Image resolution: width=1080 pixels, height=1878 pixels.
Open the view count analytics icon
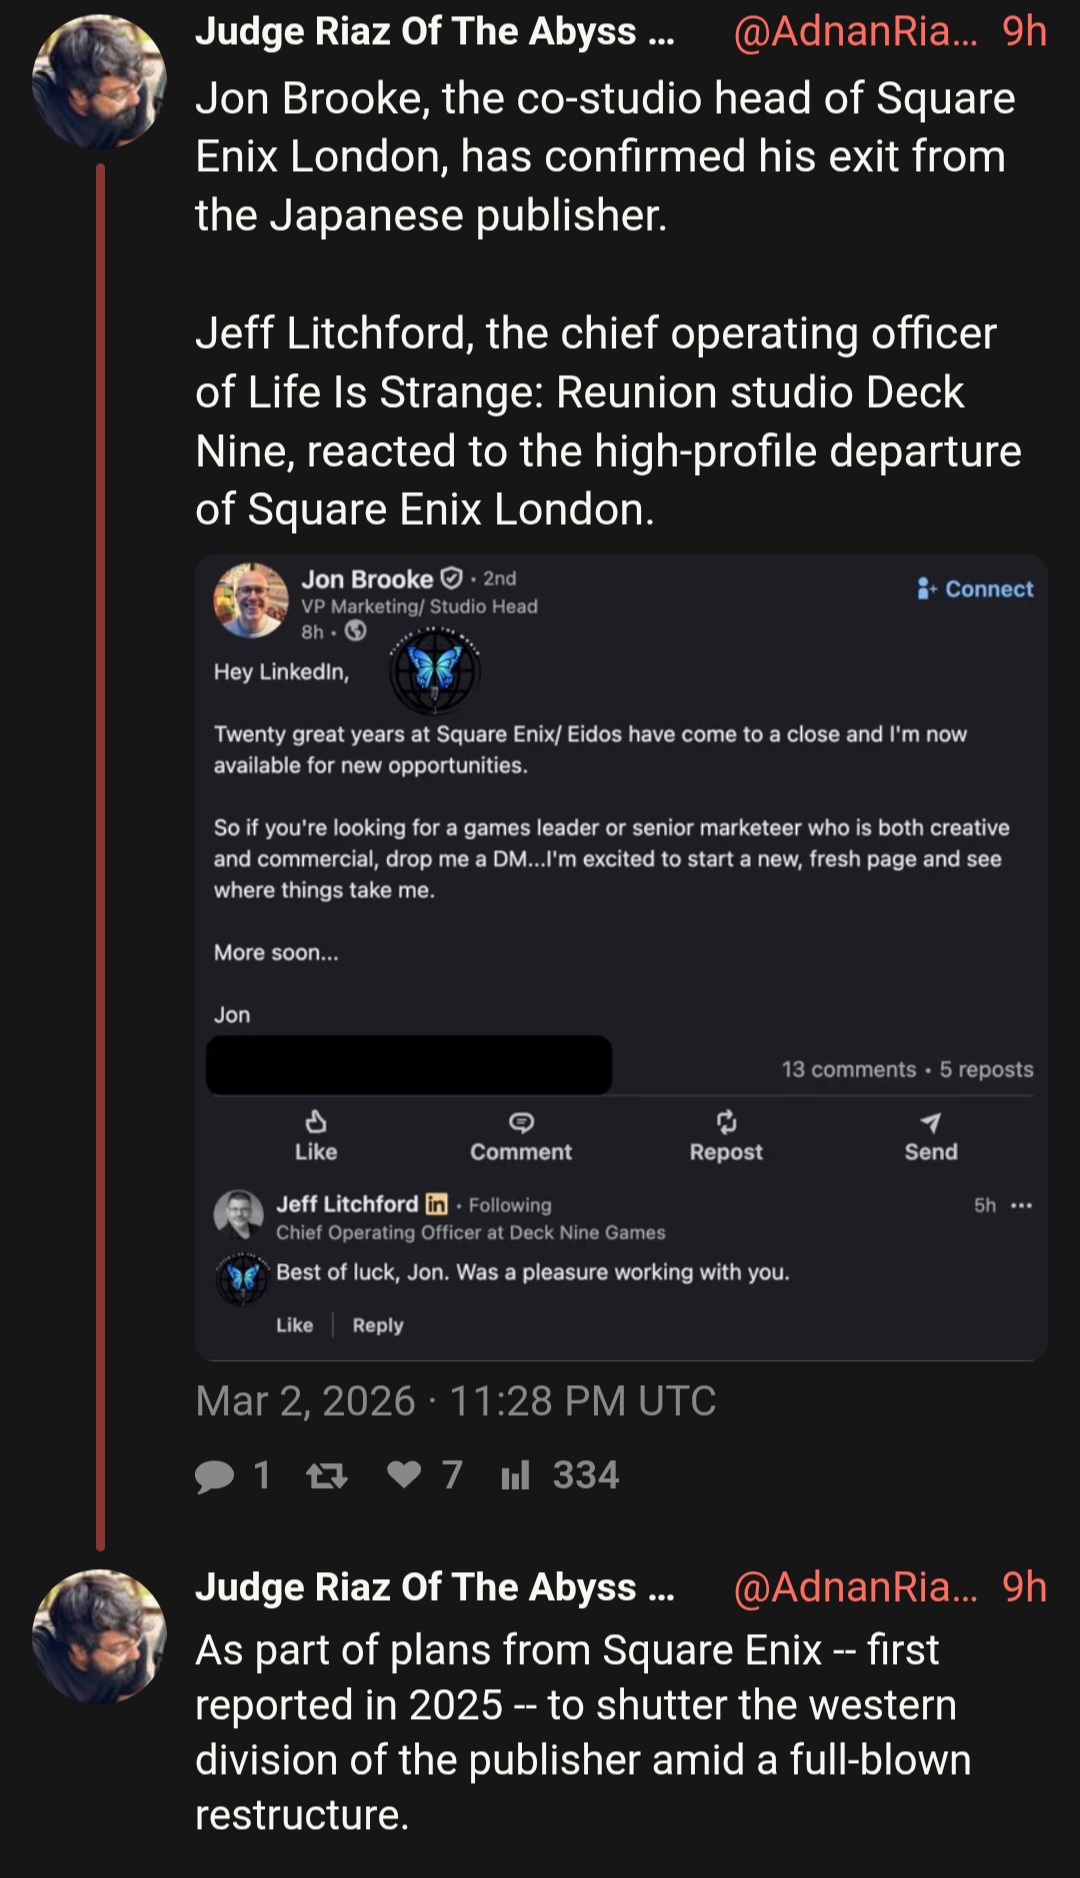click(515, 1476)
